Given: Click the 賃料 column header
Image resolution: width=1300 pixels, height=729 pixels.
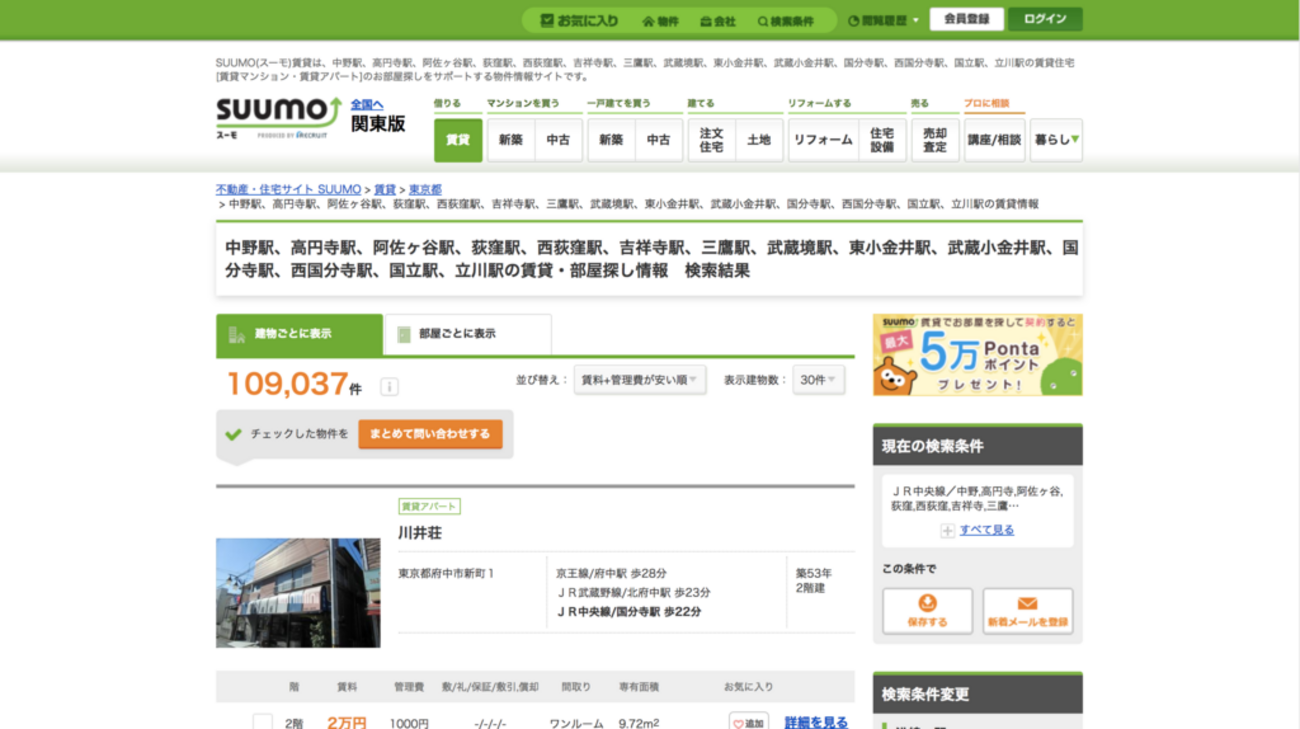Looking at the screenshot, I should 347,687.
